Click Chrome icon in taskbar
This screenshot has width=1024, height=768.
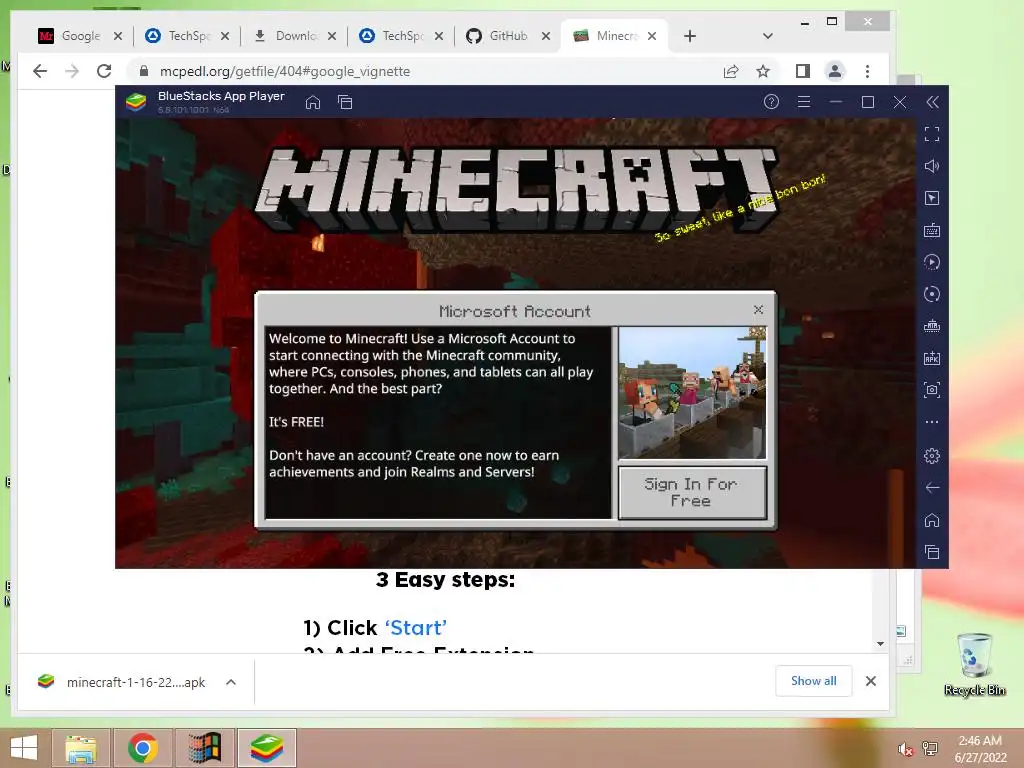coord(142,748)
